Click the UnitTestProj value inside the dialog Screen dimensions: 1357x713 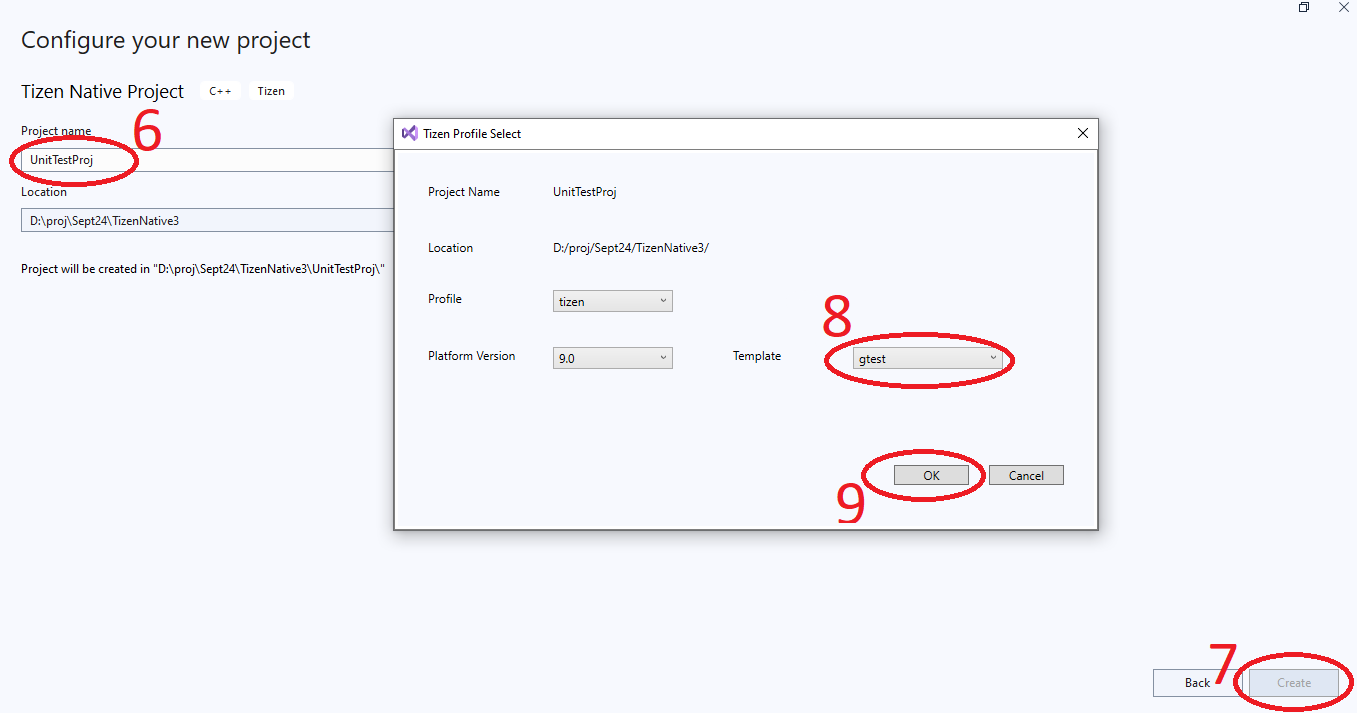[x=585, y=192]
